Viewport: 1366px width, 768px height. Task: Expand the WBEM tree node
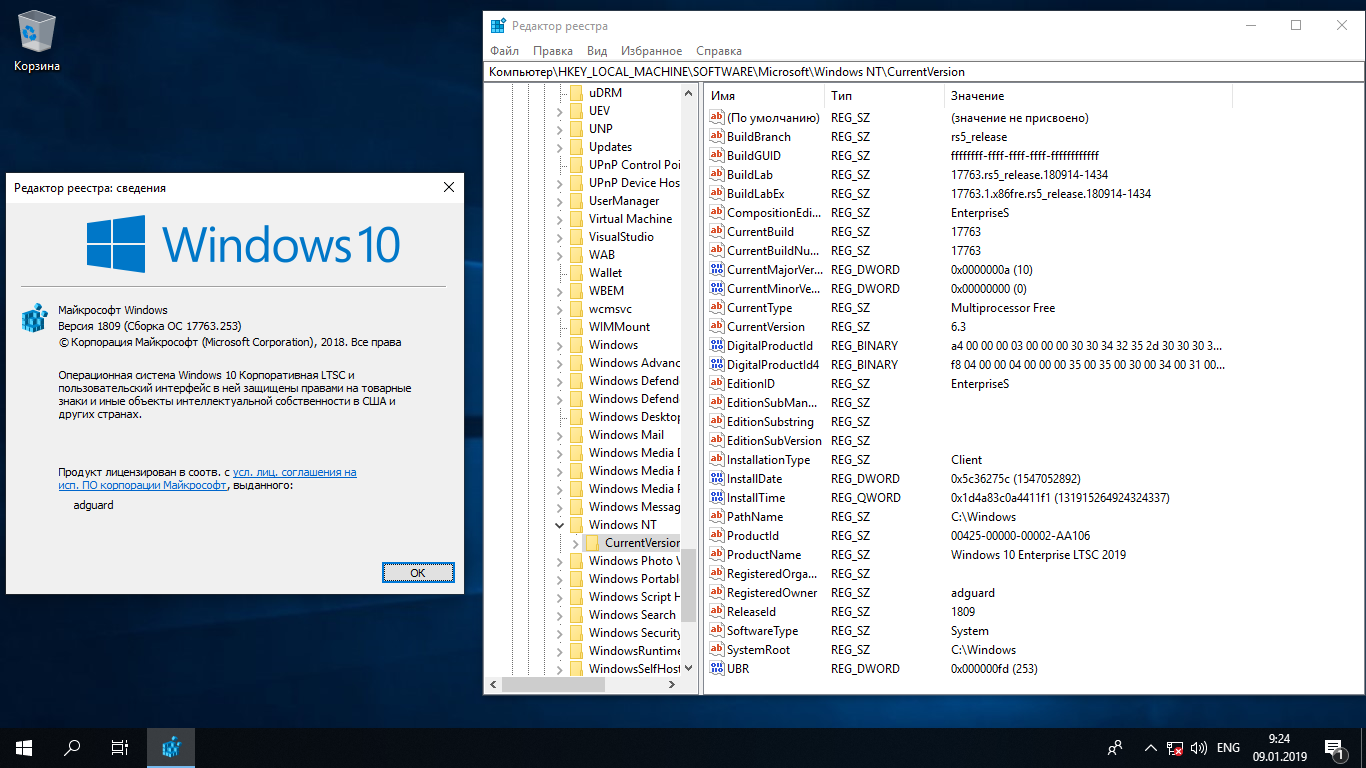tap(559, 291)
